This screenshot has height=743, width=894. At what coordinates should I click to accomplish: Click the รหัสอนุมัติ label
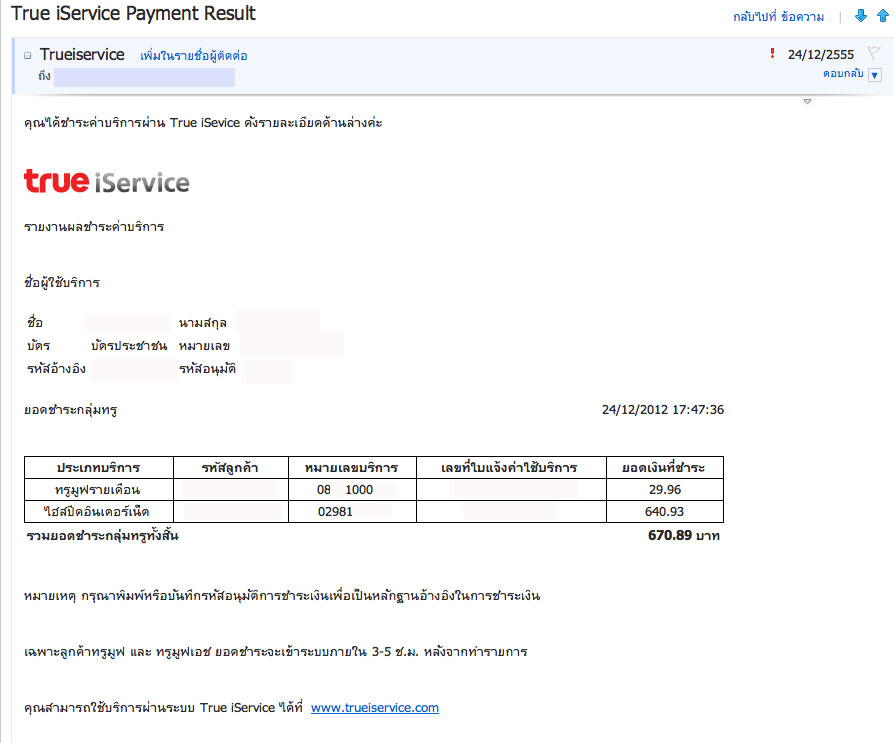tap(208, 369)
